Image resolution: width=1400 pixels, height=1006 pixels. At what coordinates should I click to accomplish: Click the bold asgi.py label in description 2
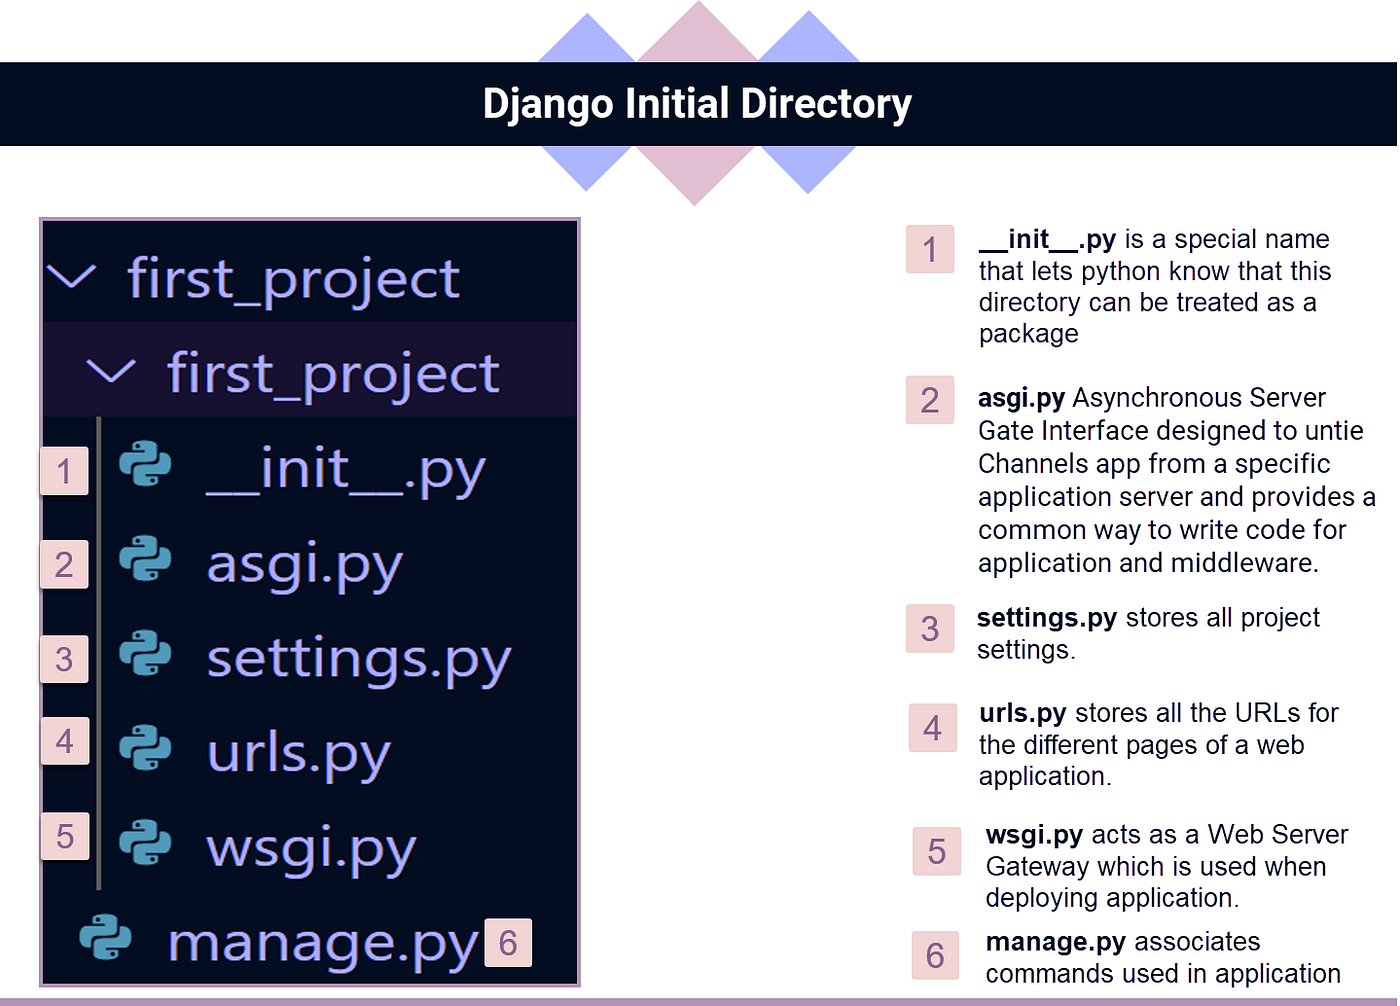pyautogui.click(x=1019, y=397)
